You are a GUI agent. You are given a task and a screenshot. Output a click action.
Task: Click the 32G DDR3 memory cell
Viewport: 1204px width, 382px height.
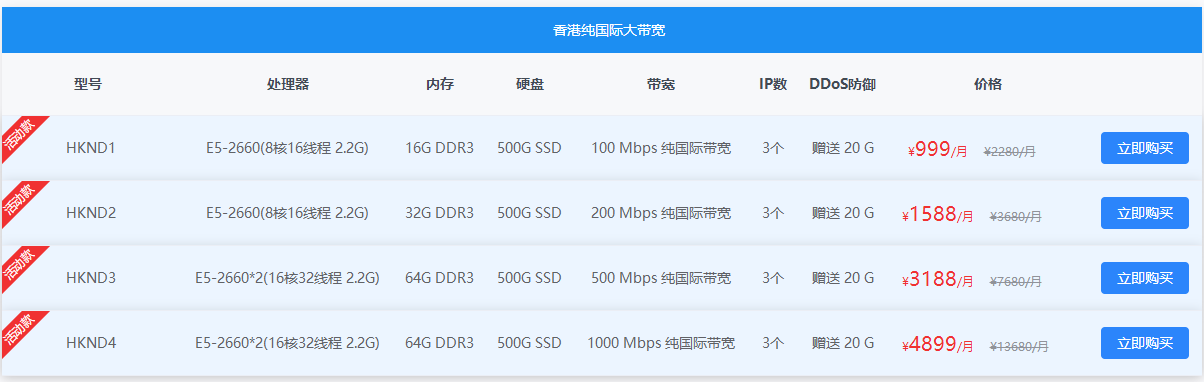point(440,213)
